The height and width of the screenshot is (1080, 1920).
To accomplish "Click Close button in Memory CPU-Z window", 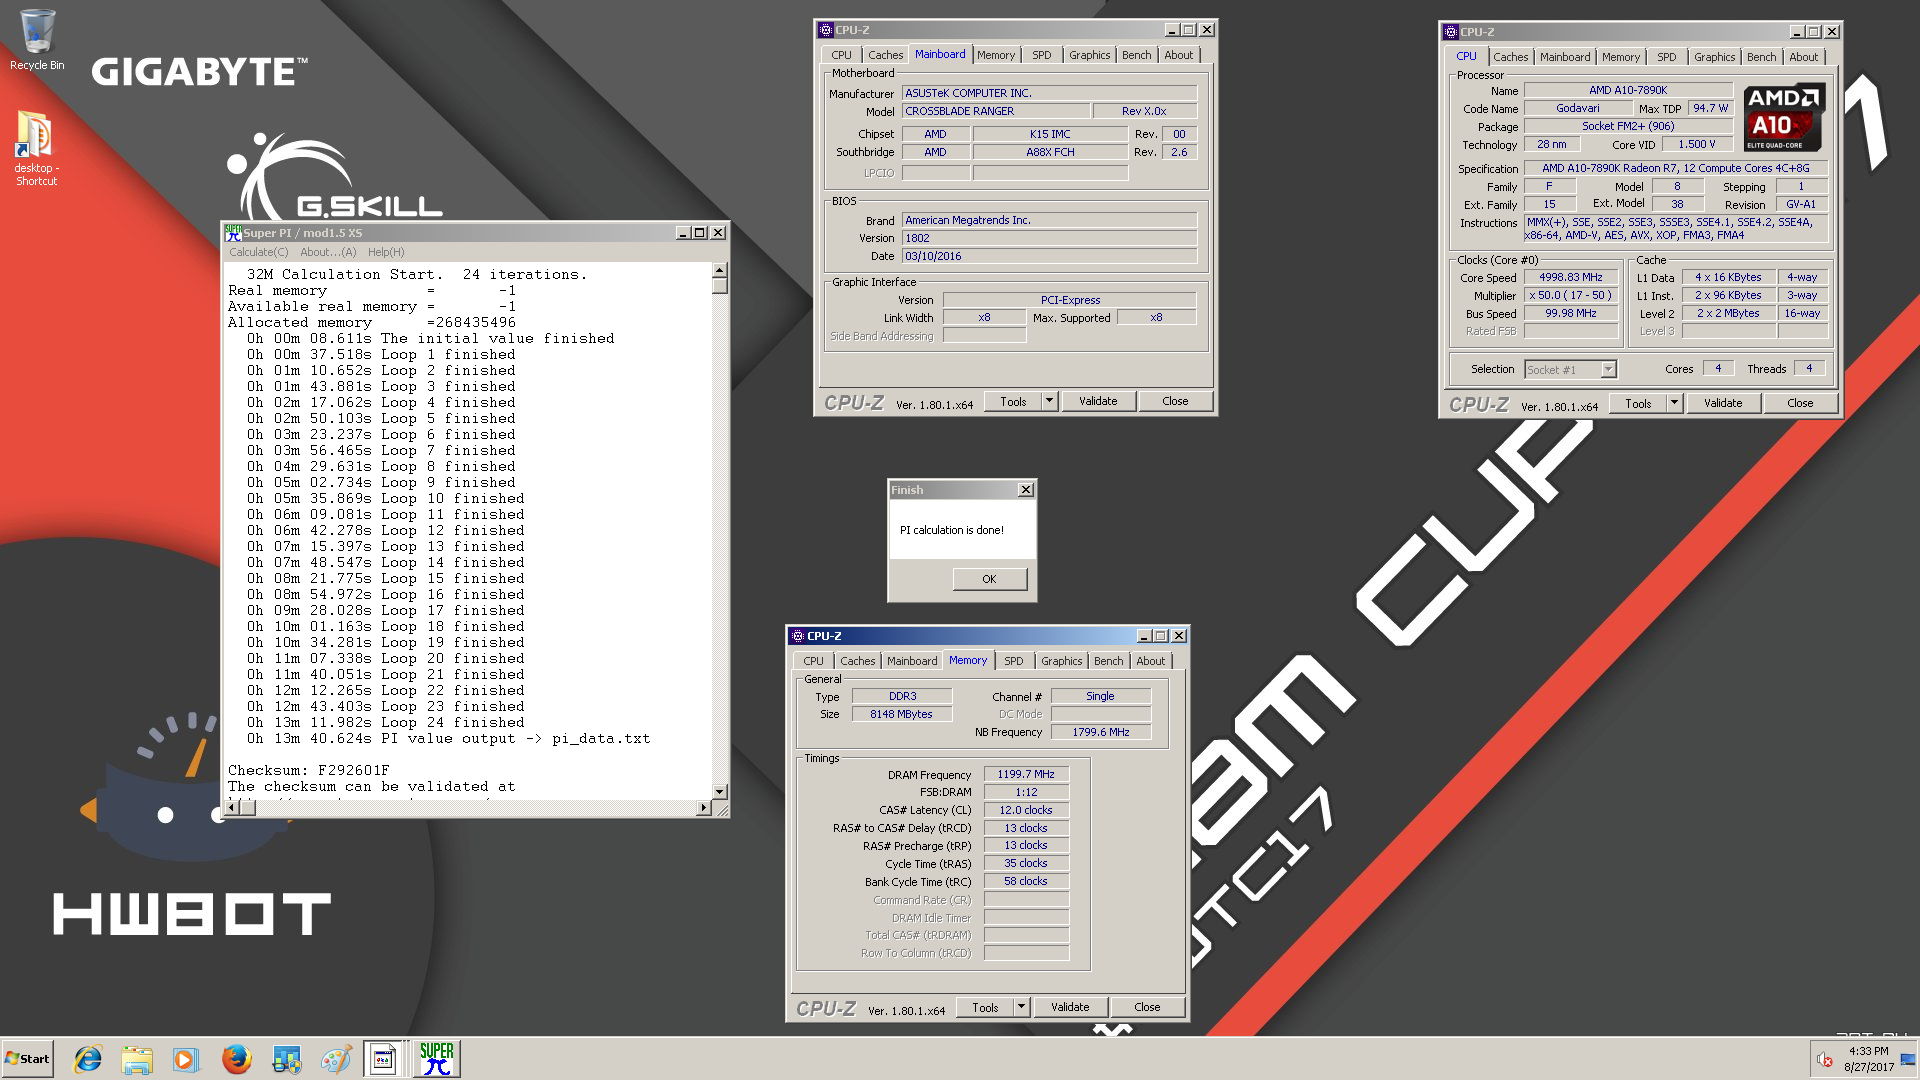I will point(1147,1007).
